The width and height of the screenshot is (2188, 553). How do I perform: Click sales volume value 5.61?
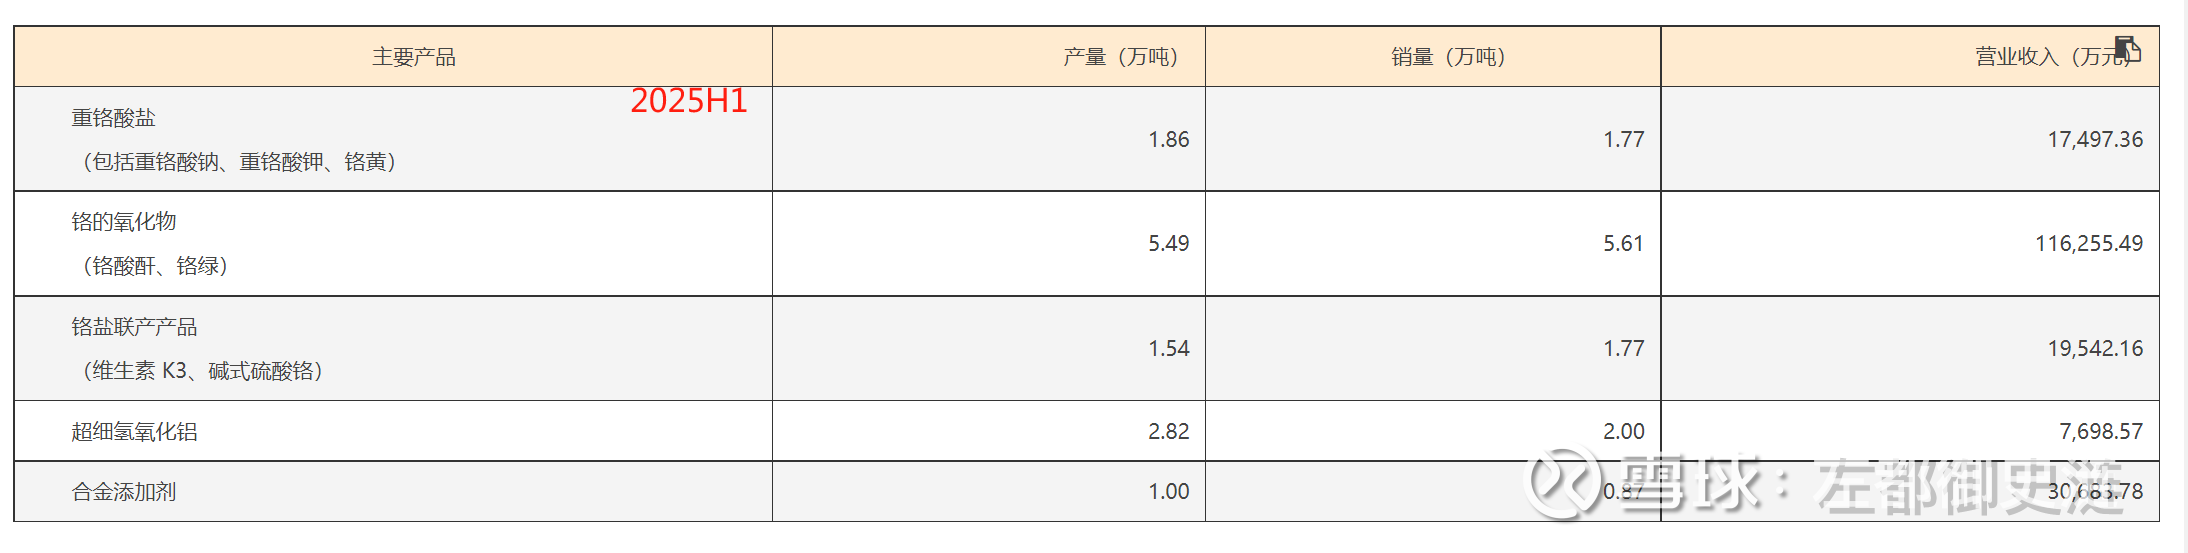click(x=1624, y=244)
